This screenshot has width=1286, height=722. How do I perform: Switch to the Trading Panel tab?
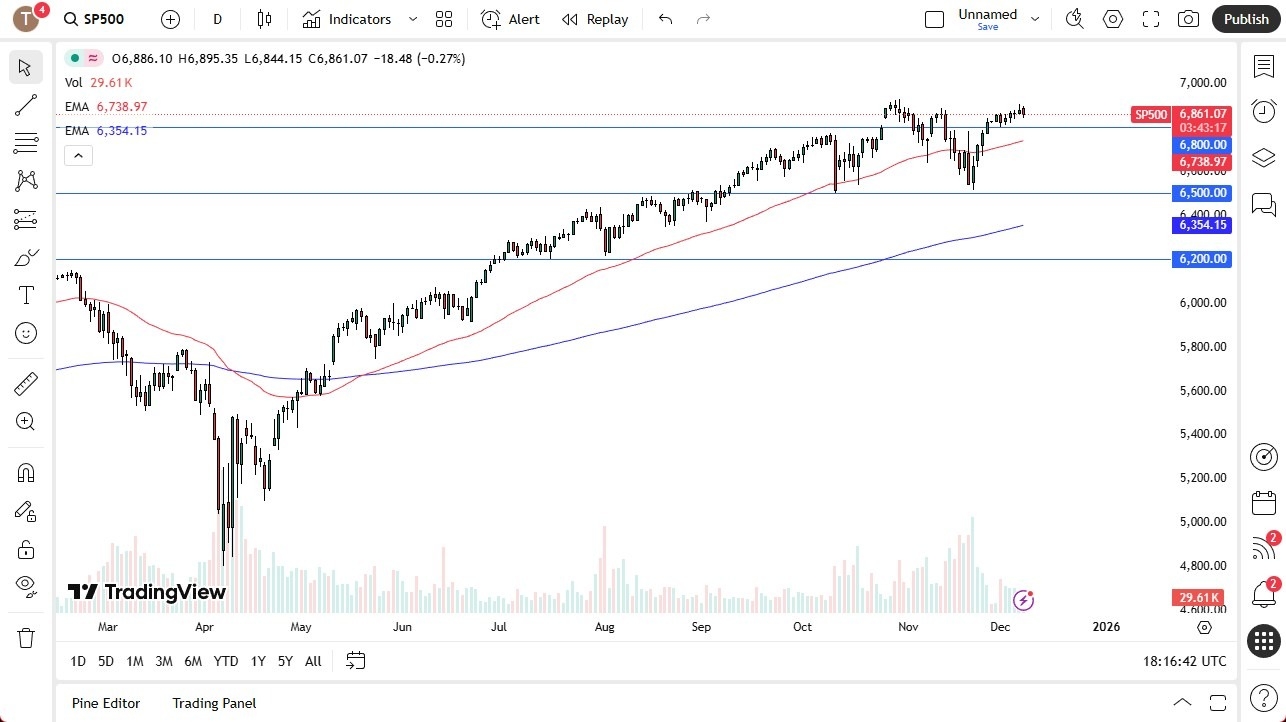pos(213,703)
